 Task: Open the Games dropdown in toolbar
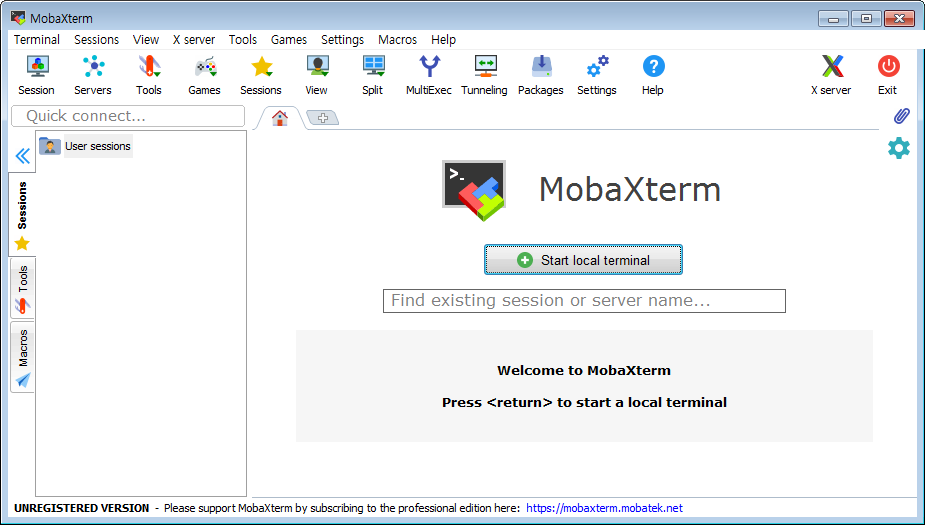click(204, 75)
